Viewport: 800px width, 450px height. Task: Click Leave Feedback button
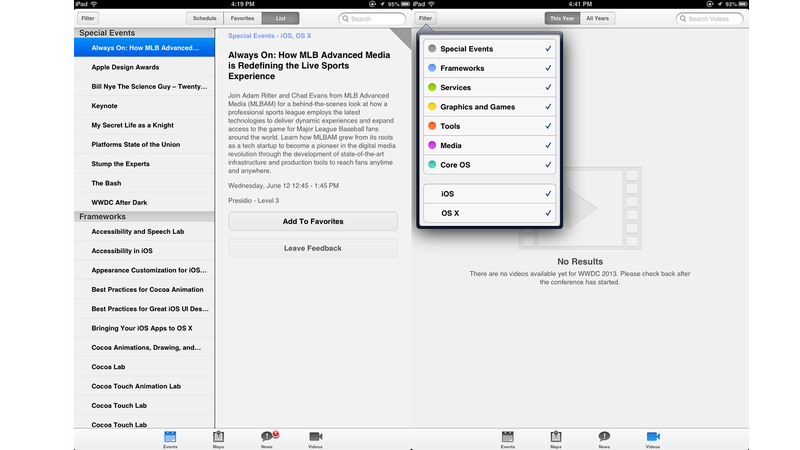[313, 248]
